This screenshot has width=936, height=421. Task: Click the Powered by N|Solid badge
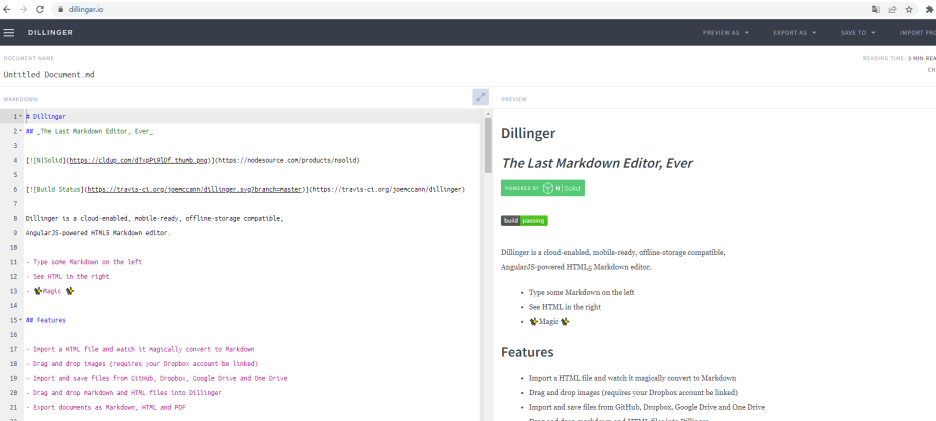tap(543, 188)
